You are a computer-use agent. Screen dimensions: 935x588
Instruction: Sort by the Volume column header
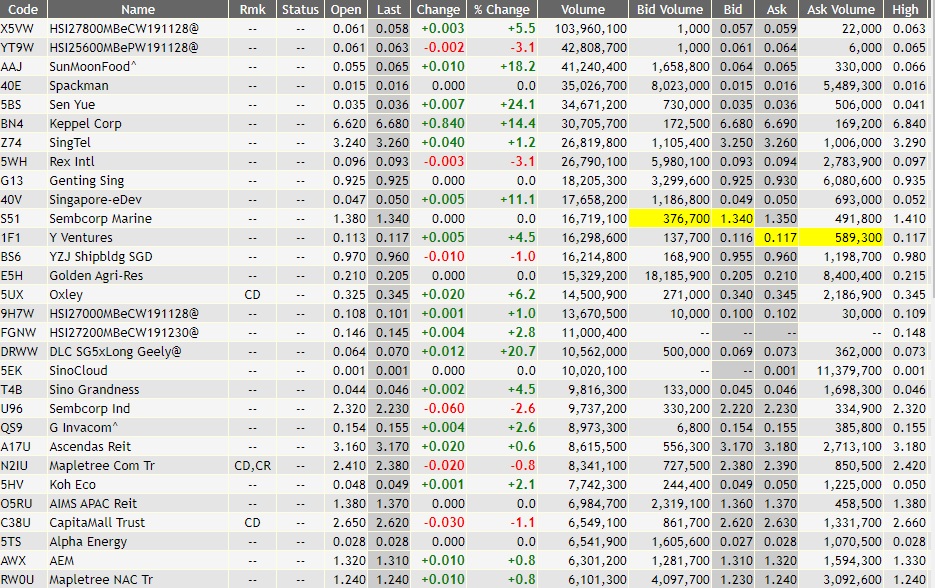click(x=583, y=9)
